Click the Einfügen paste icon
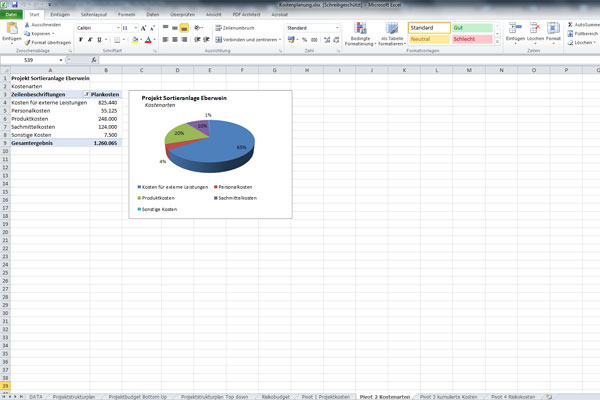The image size is (600, 400). coord(10,30)
